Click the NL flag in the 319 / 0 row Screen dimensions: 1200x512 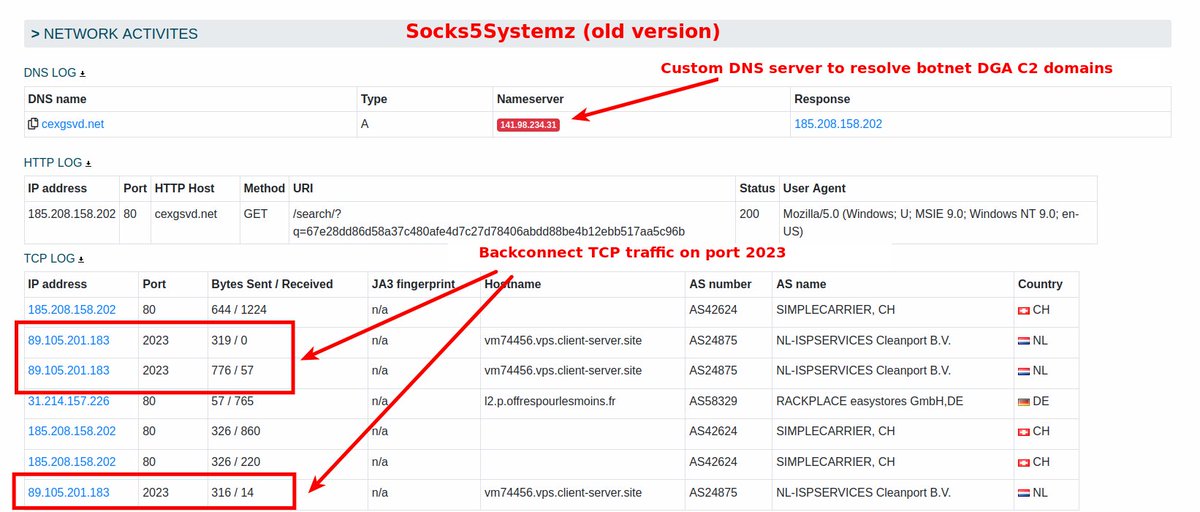(1023, 341)
